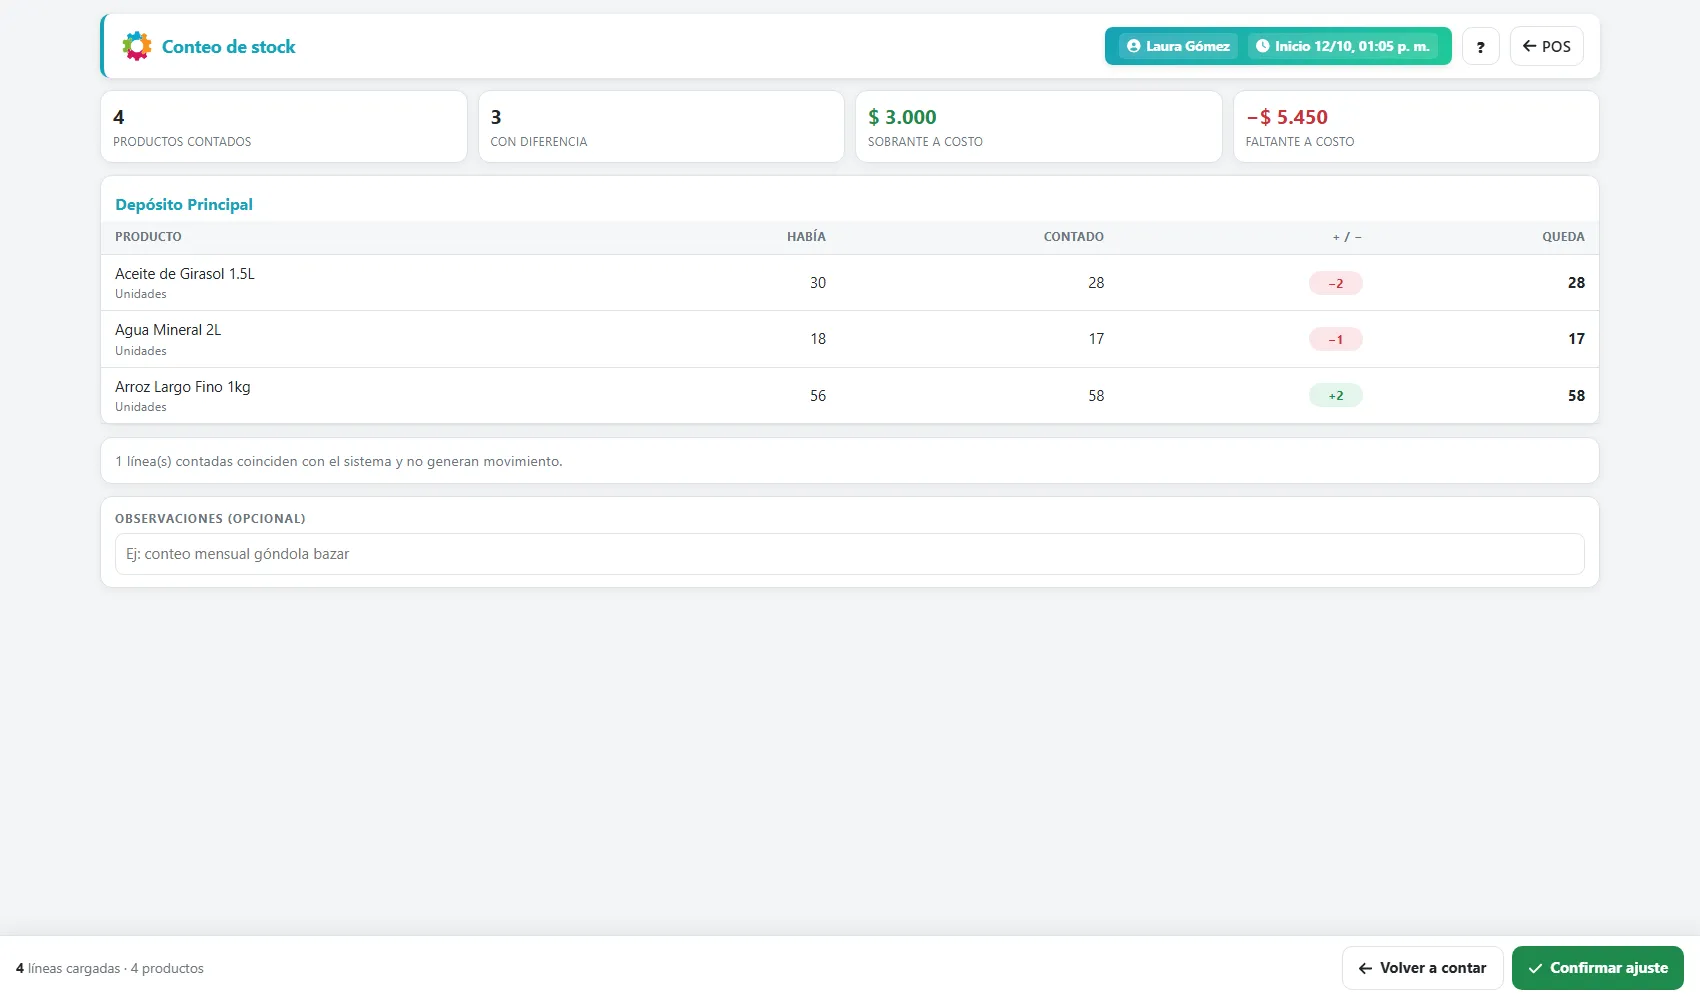
Task: Click the PRODUCTO column header
Action: click(148, 237)
